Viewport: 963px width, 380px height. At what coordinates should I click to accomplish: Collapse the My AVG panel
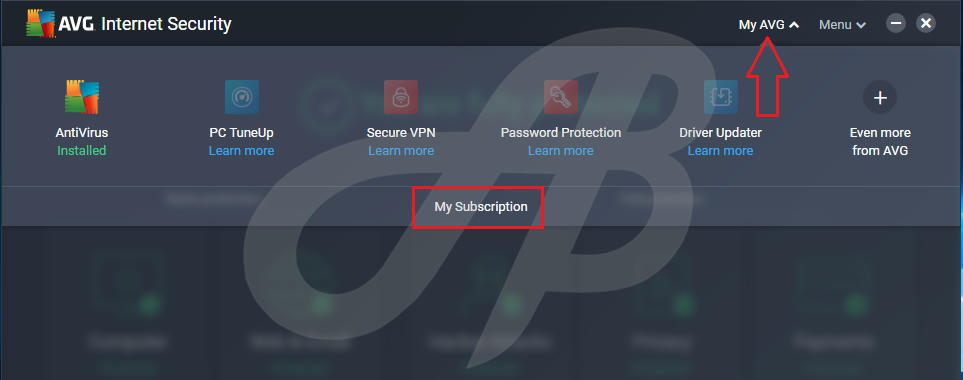[769, 25]
